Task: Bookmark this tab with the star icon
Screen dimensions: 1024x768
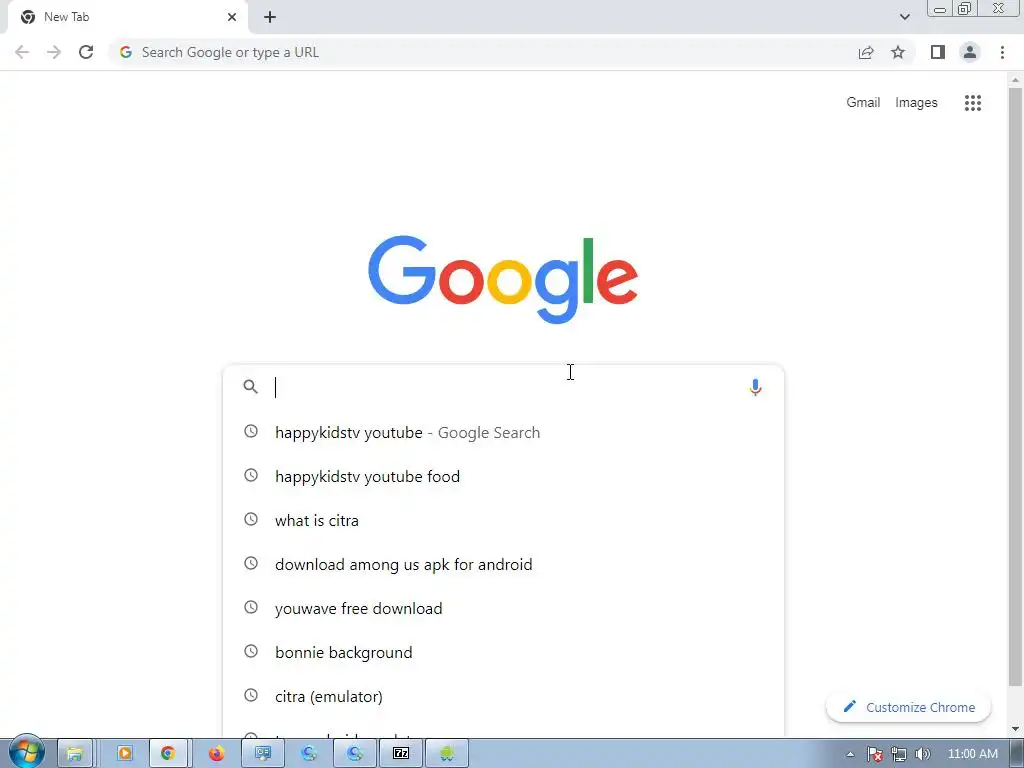Action: (898, 52)
